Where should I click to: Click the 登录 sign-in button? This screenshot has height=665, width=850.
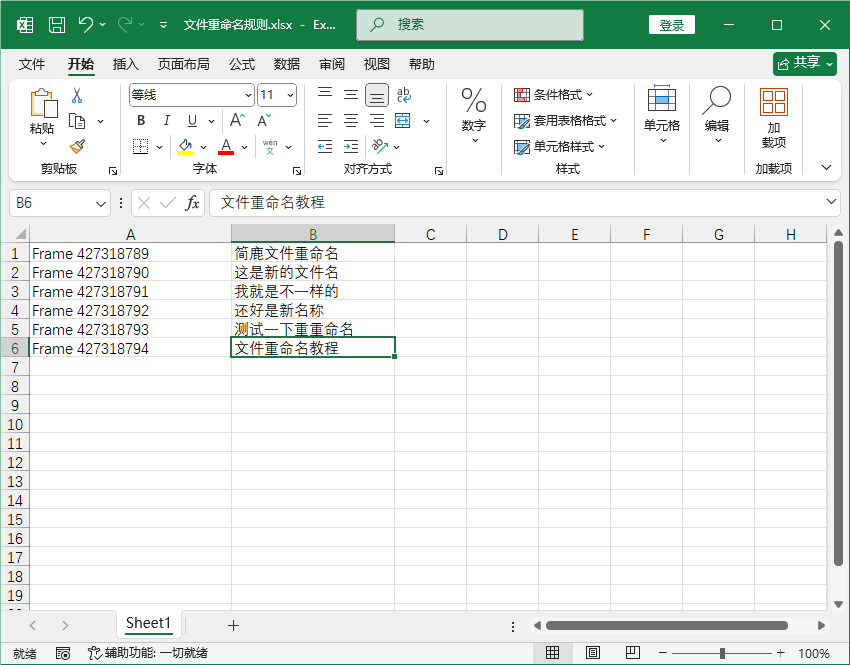pos(671,24)
